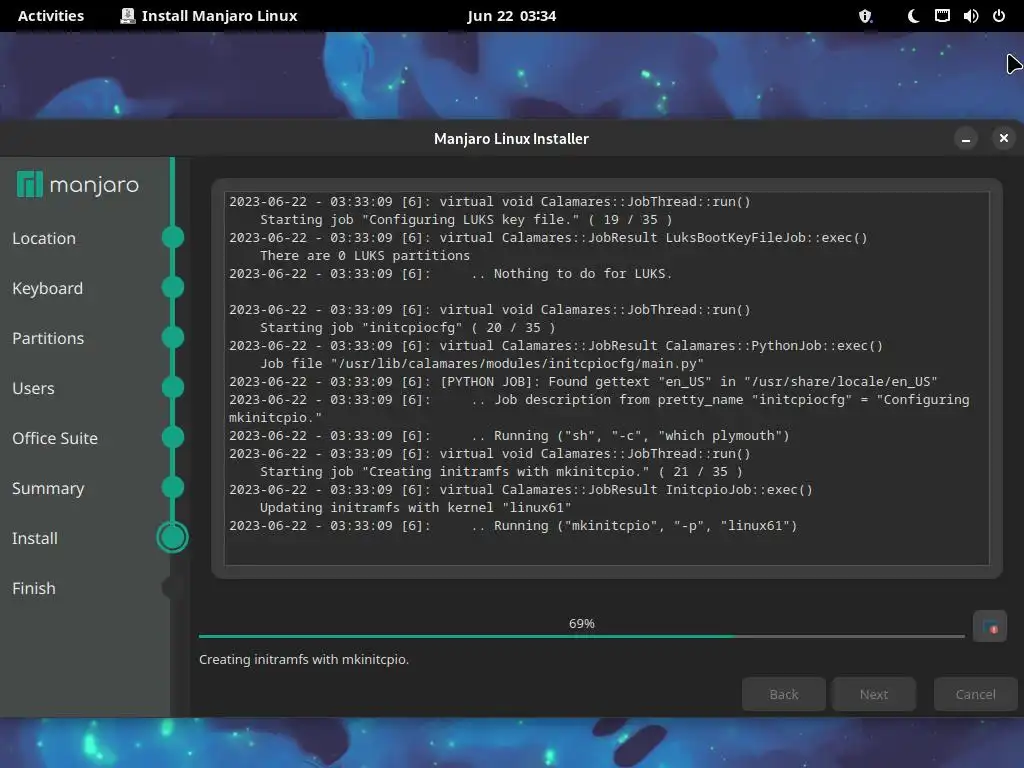The height and width of the screenshot is (768, 1024).
Task: Click log line InitcpioJob::exec()
Action: click(x=521, y=490)
